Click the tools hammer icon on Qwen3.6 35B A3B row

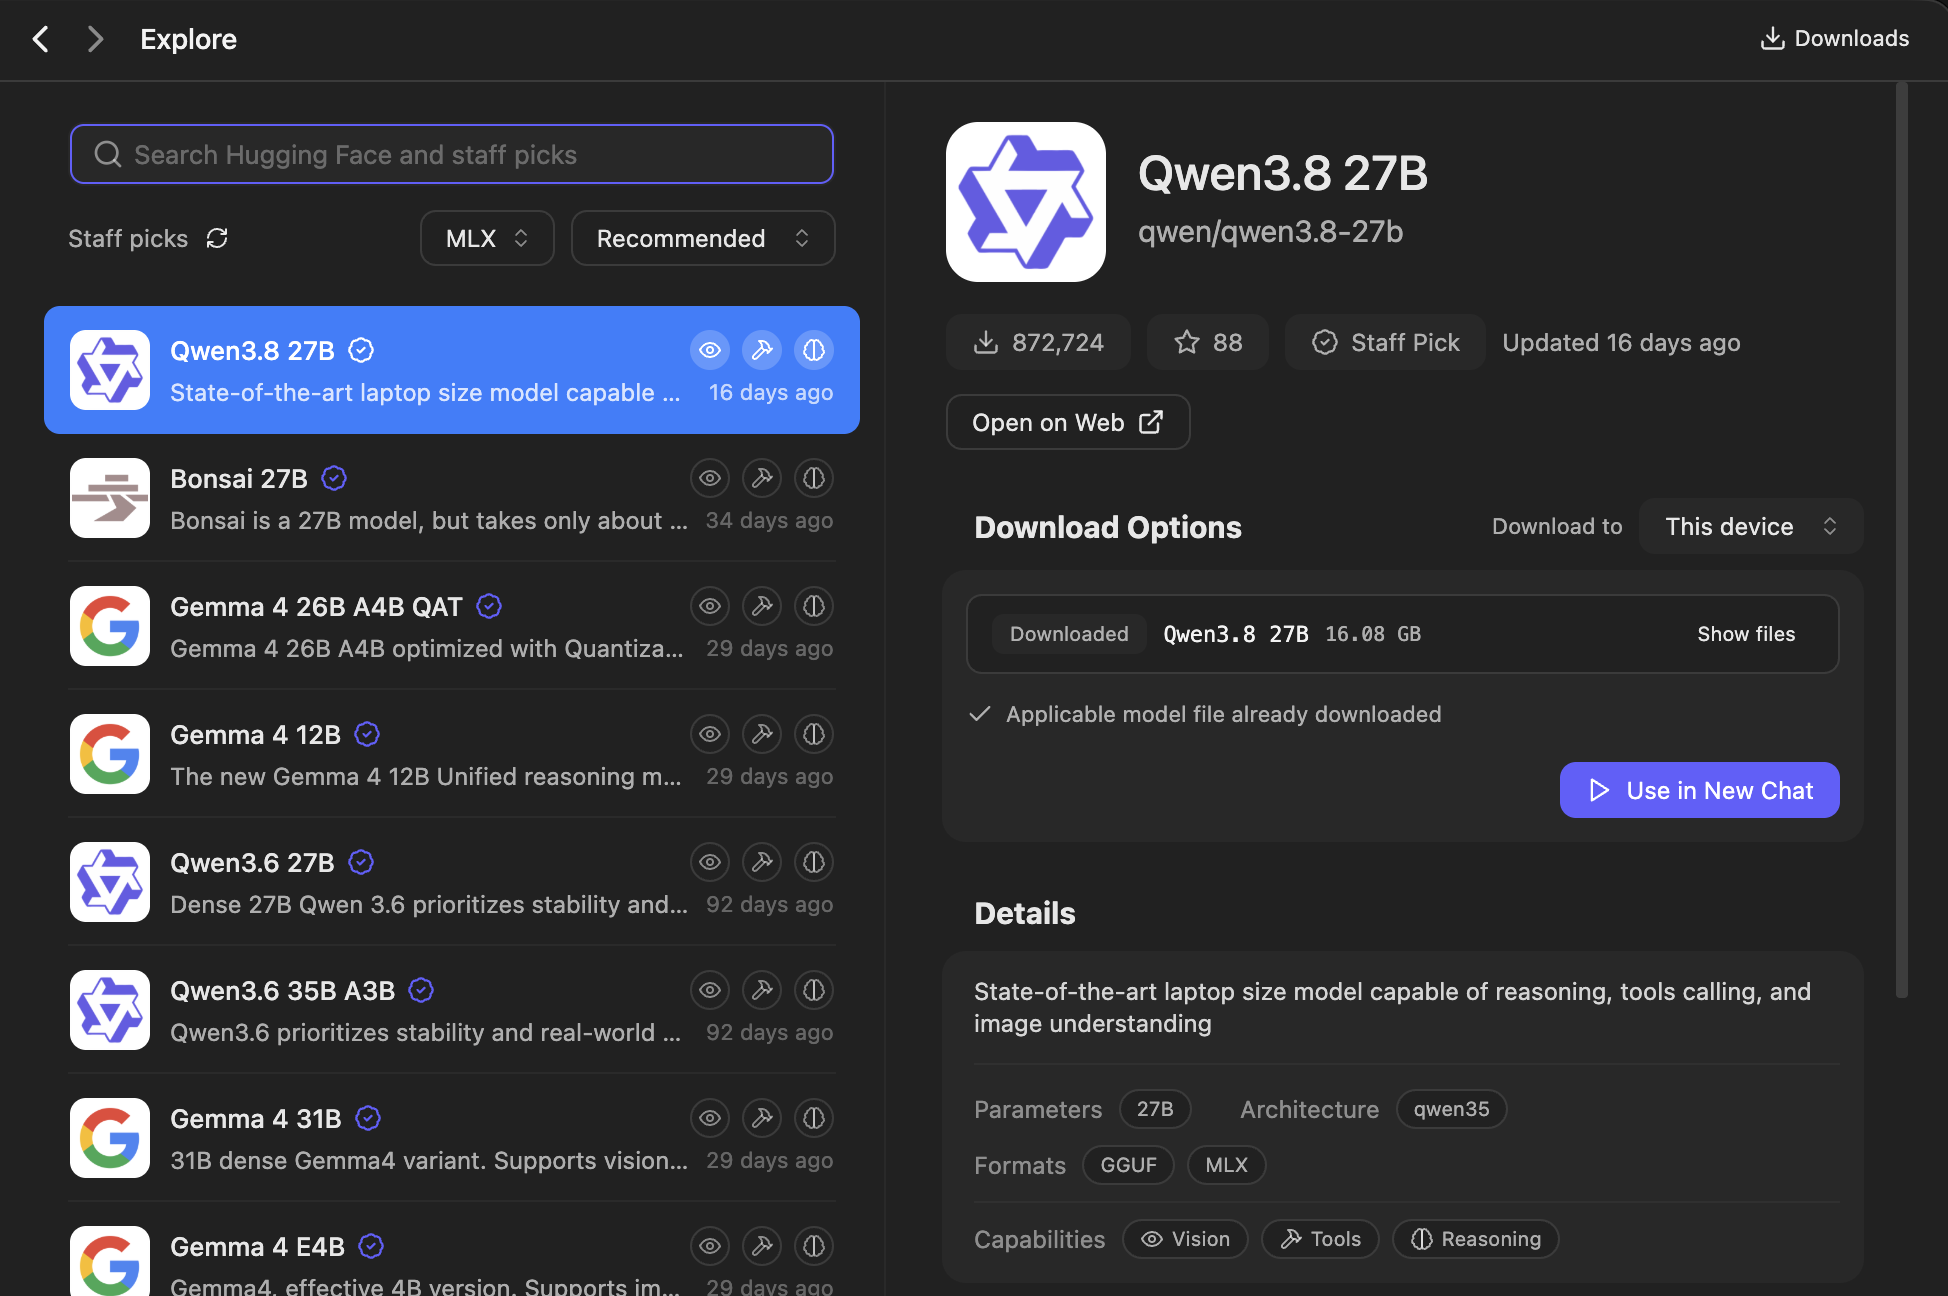[762, 990]
